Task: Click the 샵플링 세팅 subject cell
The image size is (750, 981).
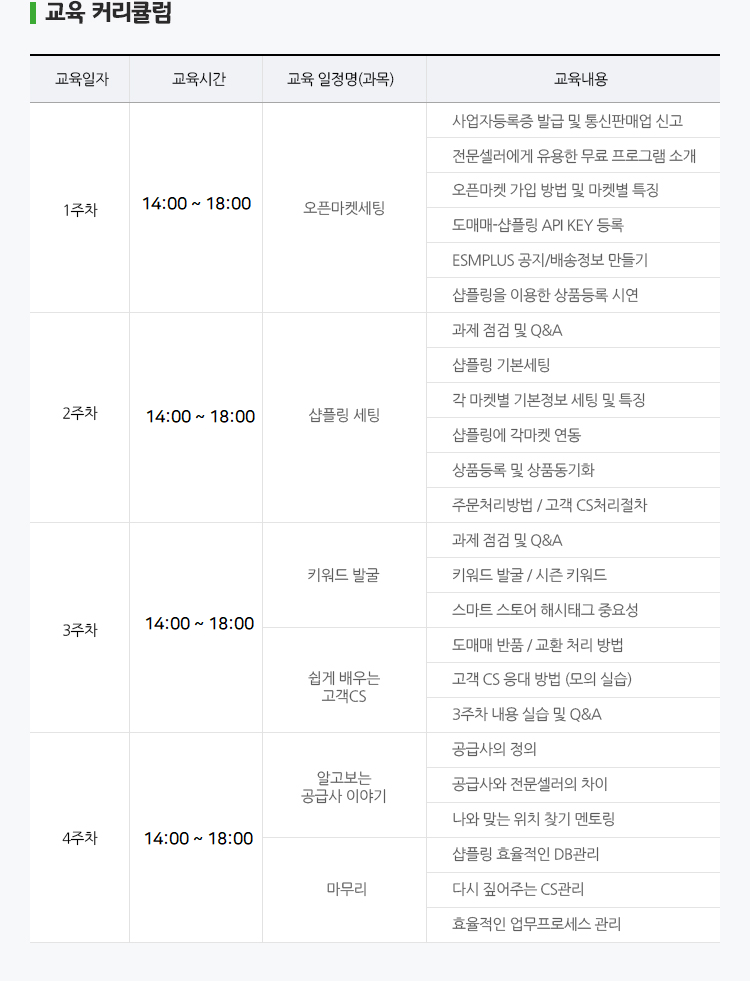Action: point(344,414)
